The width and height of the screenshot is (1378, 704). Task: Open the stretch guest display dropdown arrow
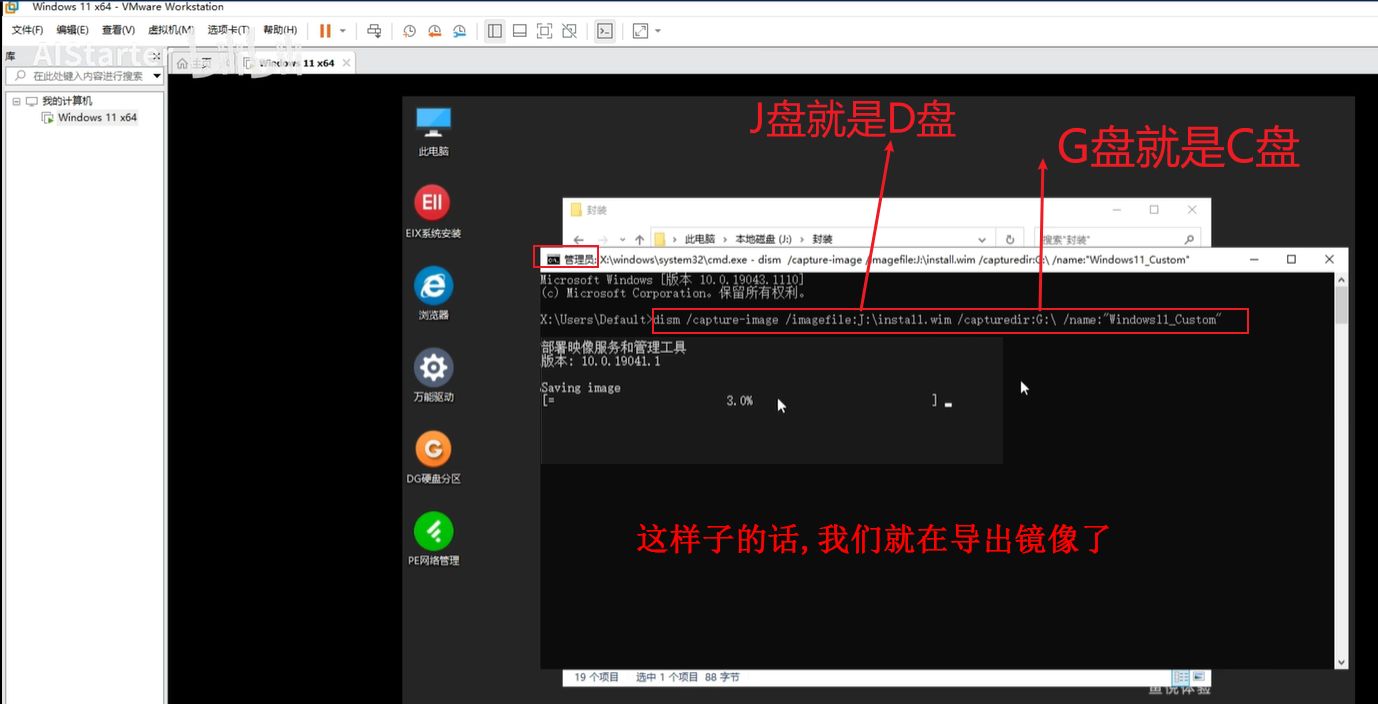pyautogui.click(x=658, y=31)
